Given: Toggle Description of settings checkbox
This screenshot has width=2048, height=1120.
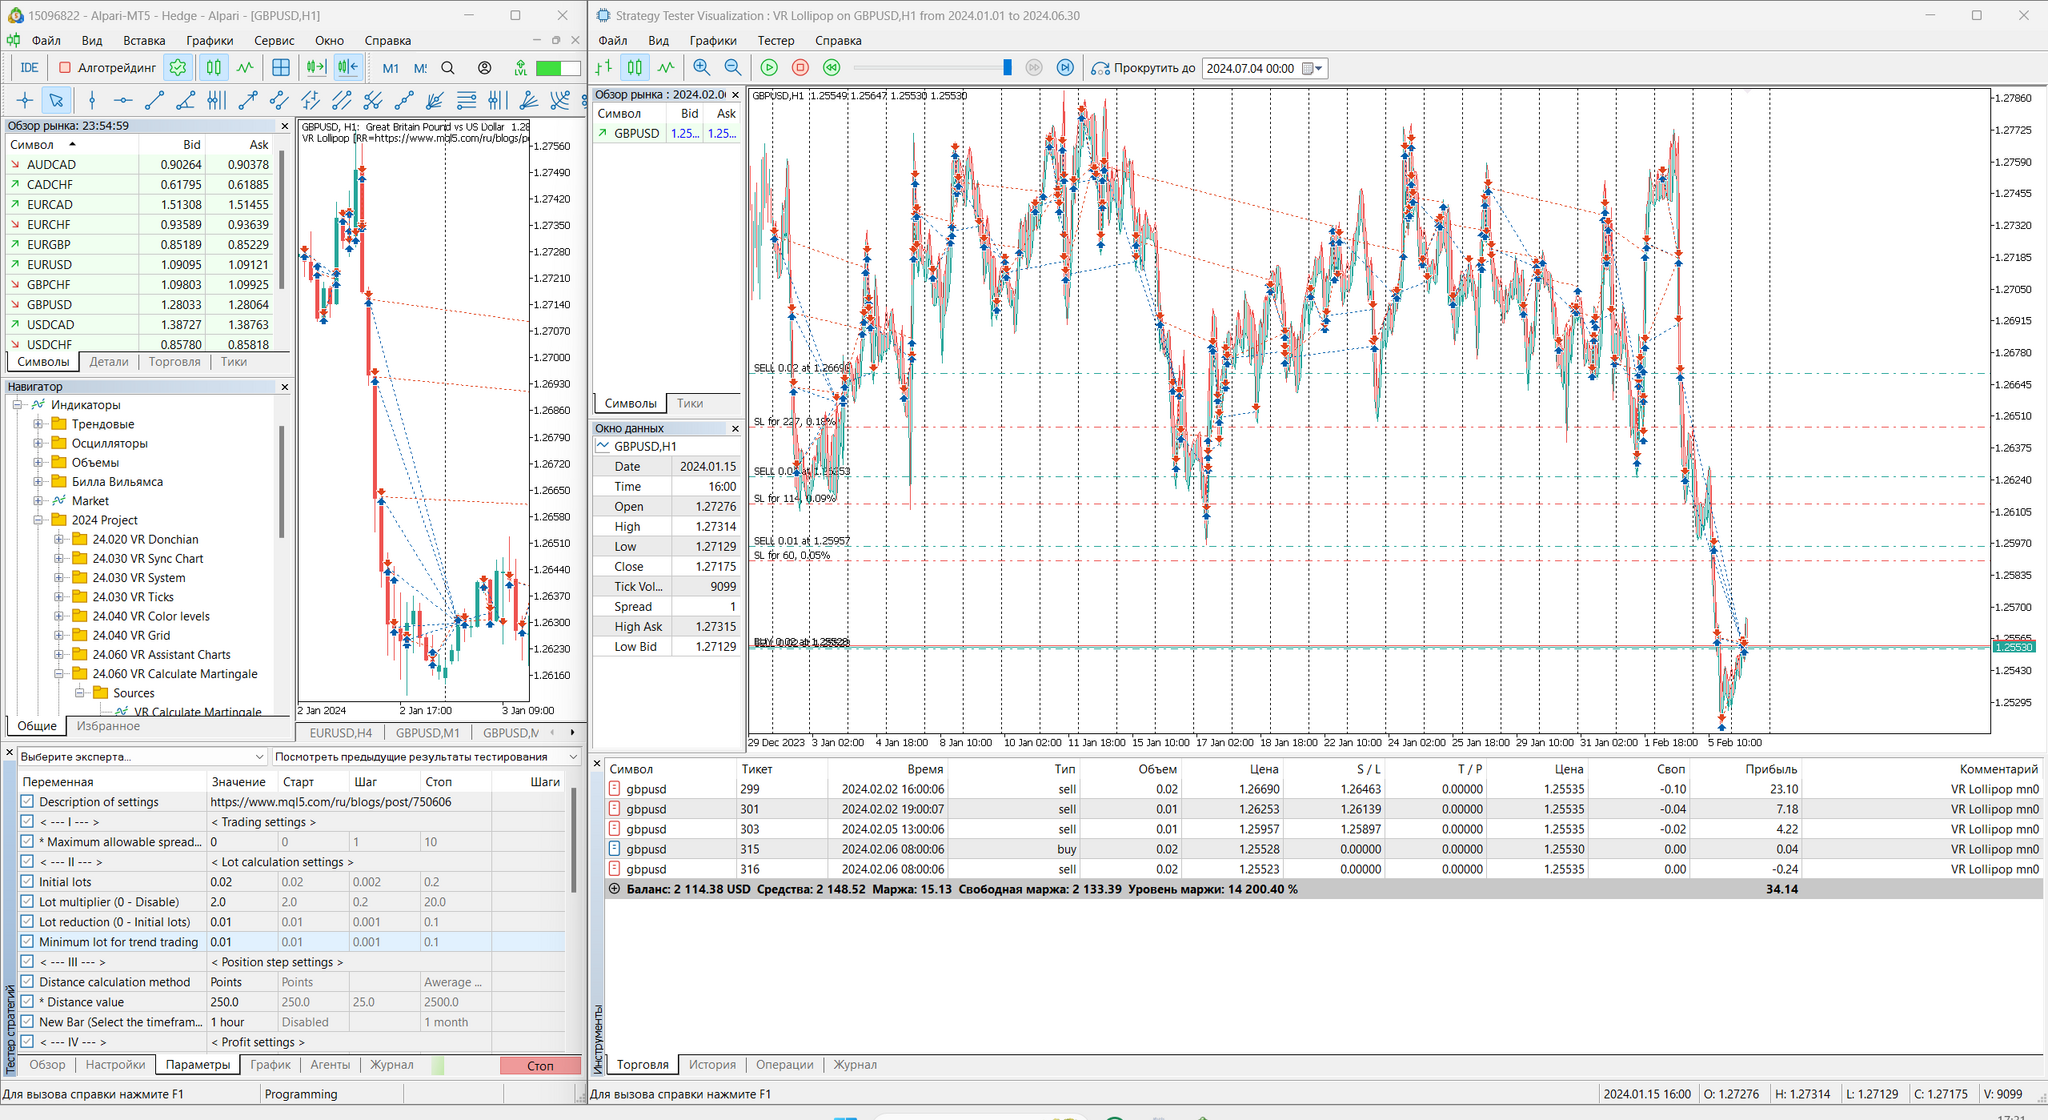Looking at the screenshot, I should point(27,802).
